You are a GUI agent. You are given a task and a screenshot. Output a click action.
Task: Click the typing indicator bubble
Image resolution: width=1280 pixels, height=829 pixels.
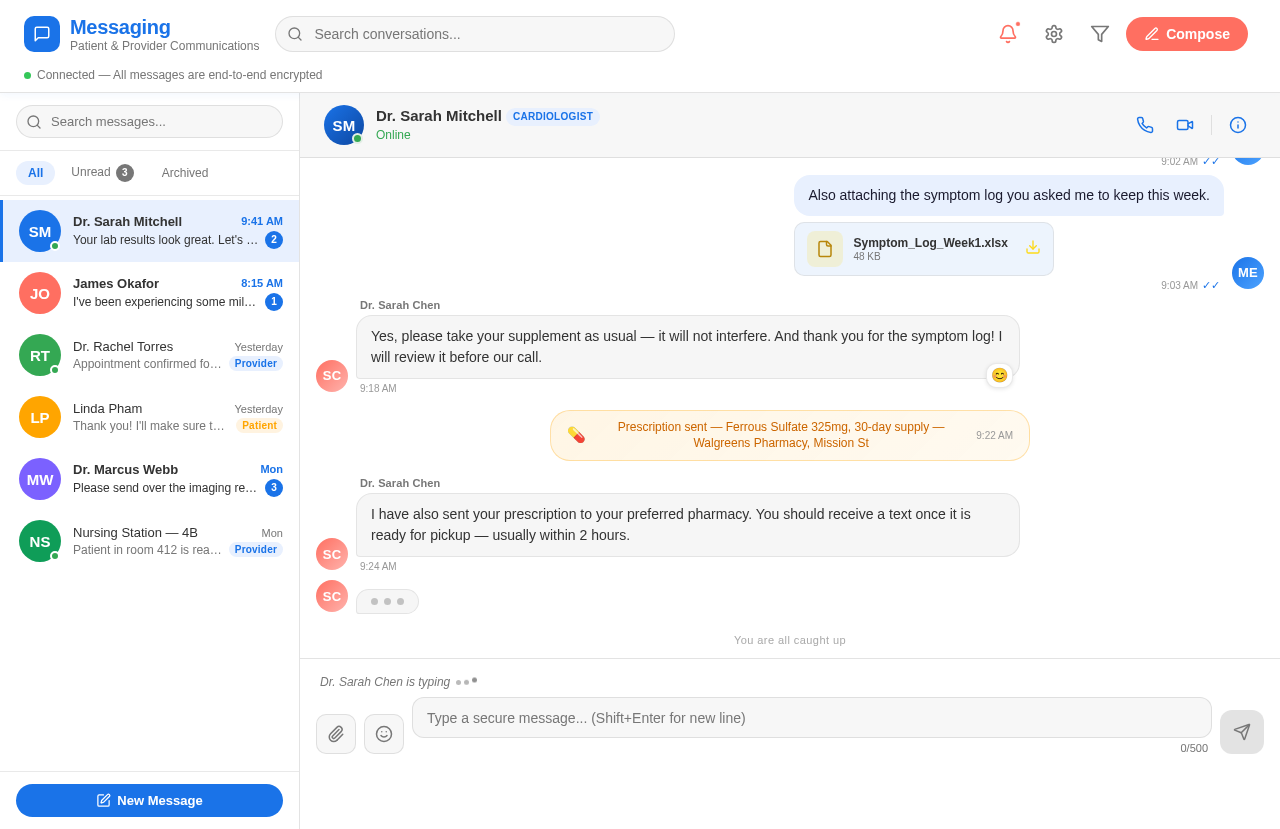[x=387, y=602]
